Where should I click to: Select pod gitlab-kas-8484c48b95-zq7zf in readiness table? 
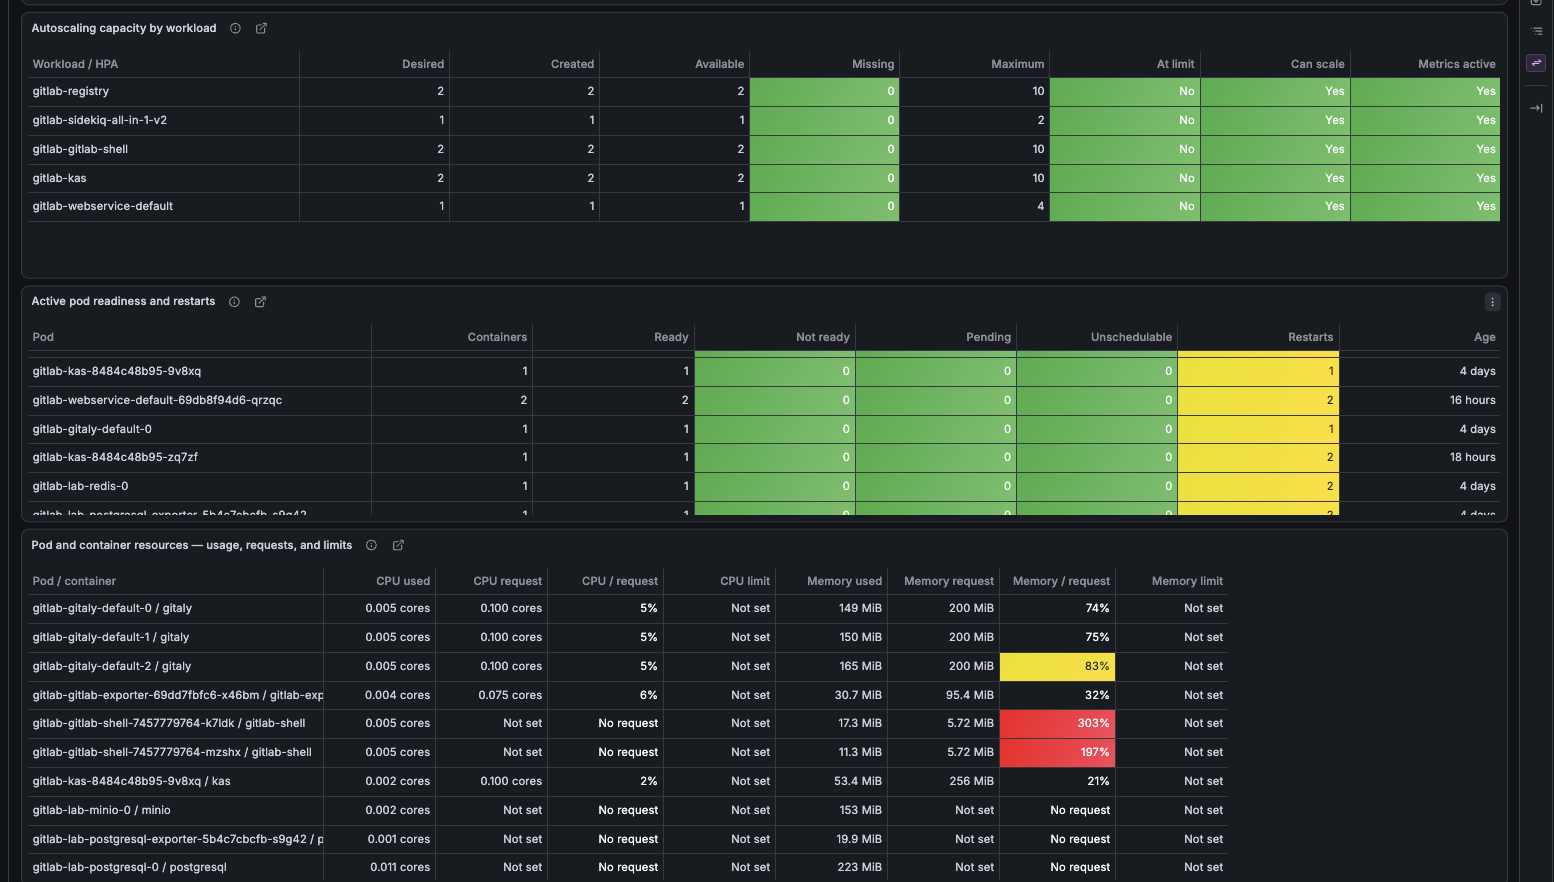pyautogui.click(x=115, y=457)
